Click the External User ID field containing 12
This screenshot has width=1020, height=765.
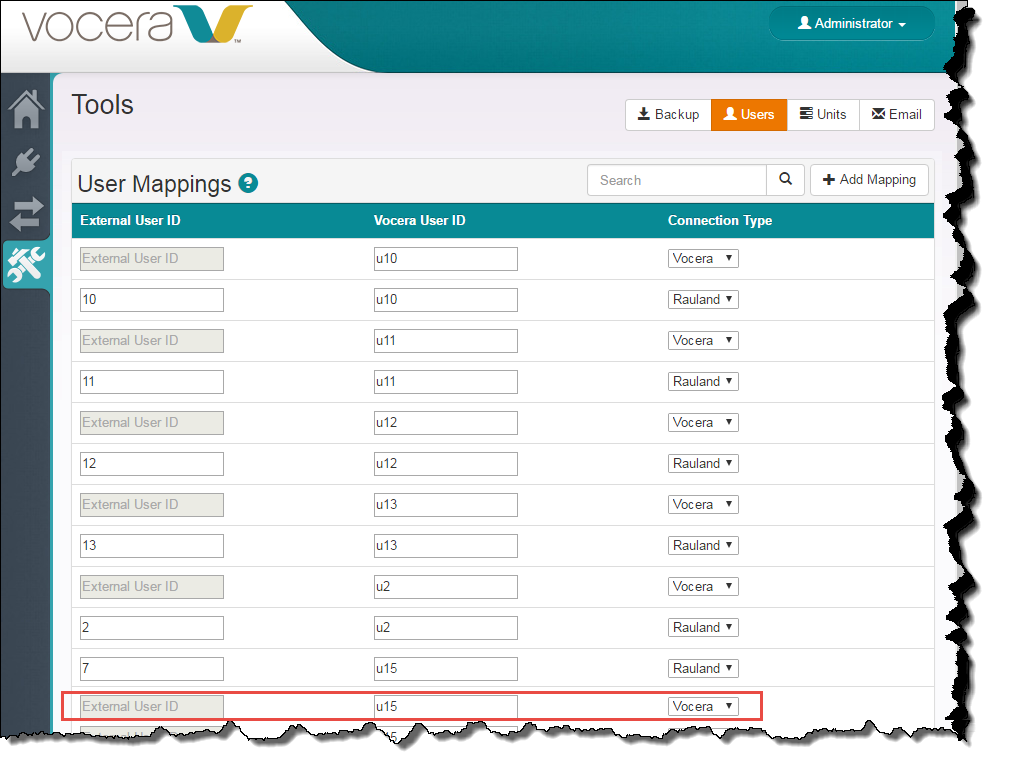click(152, 464)
